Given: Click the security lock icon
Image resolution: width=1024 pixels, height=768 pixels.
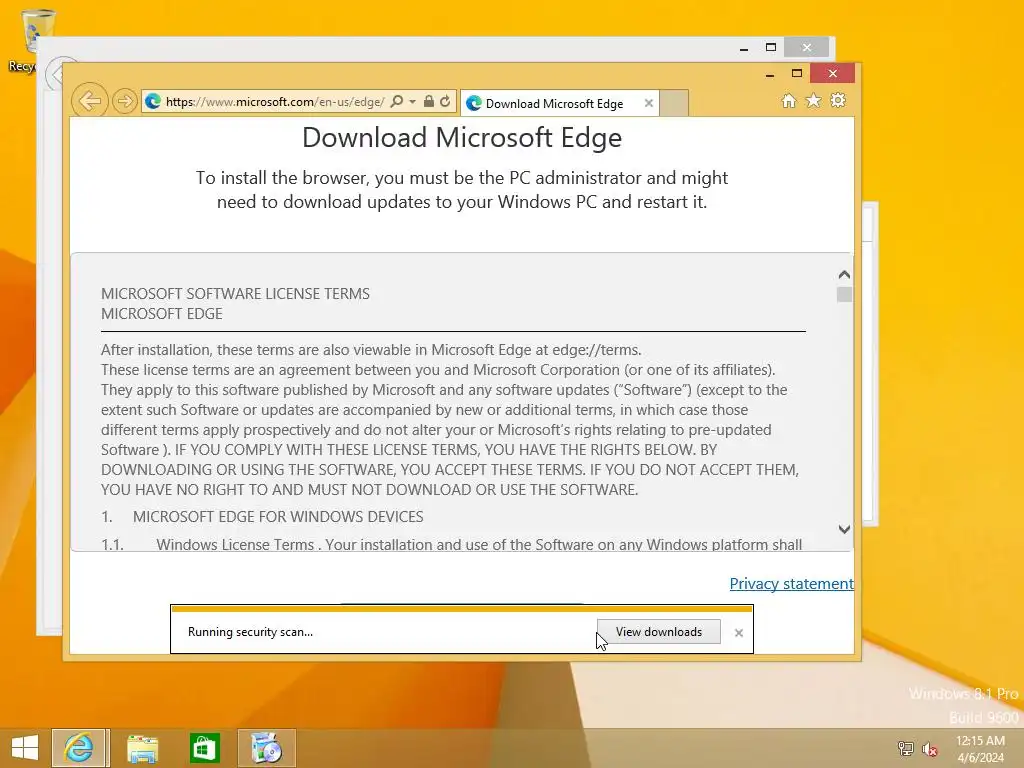Looking at the screenshot, I should [428, 101].
